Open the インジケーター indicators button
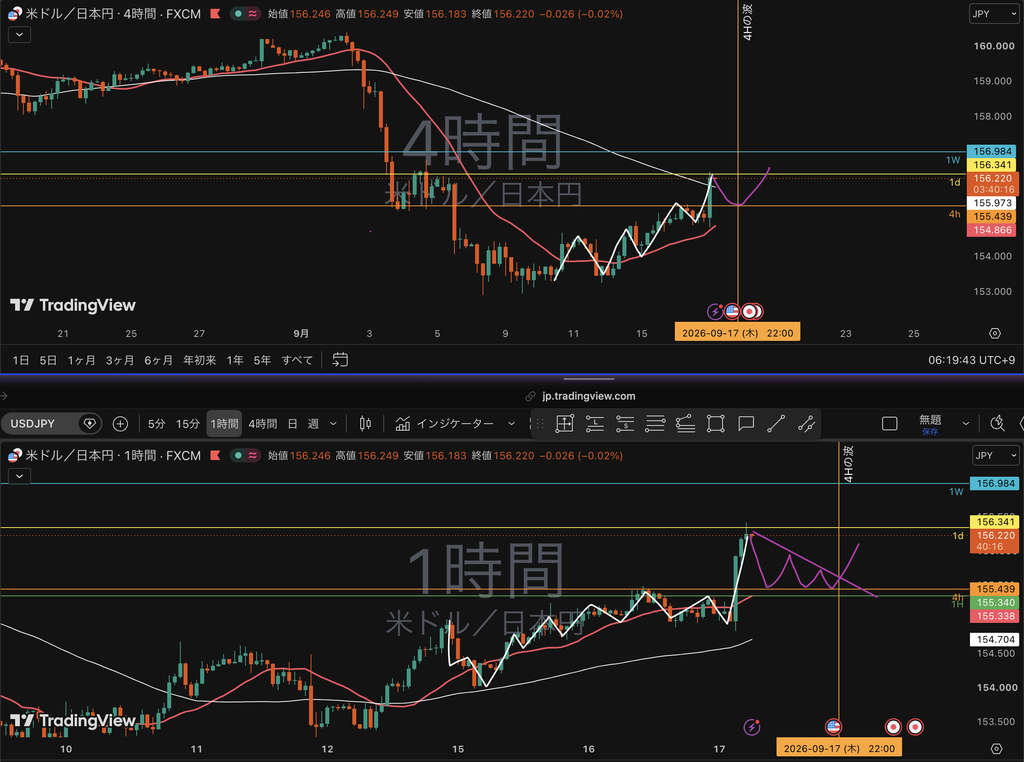The height and width of the screenshot is (762, 1024). [x=445, y=424]
